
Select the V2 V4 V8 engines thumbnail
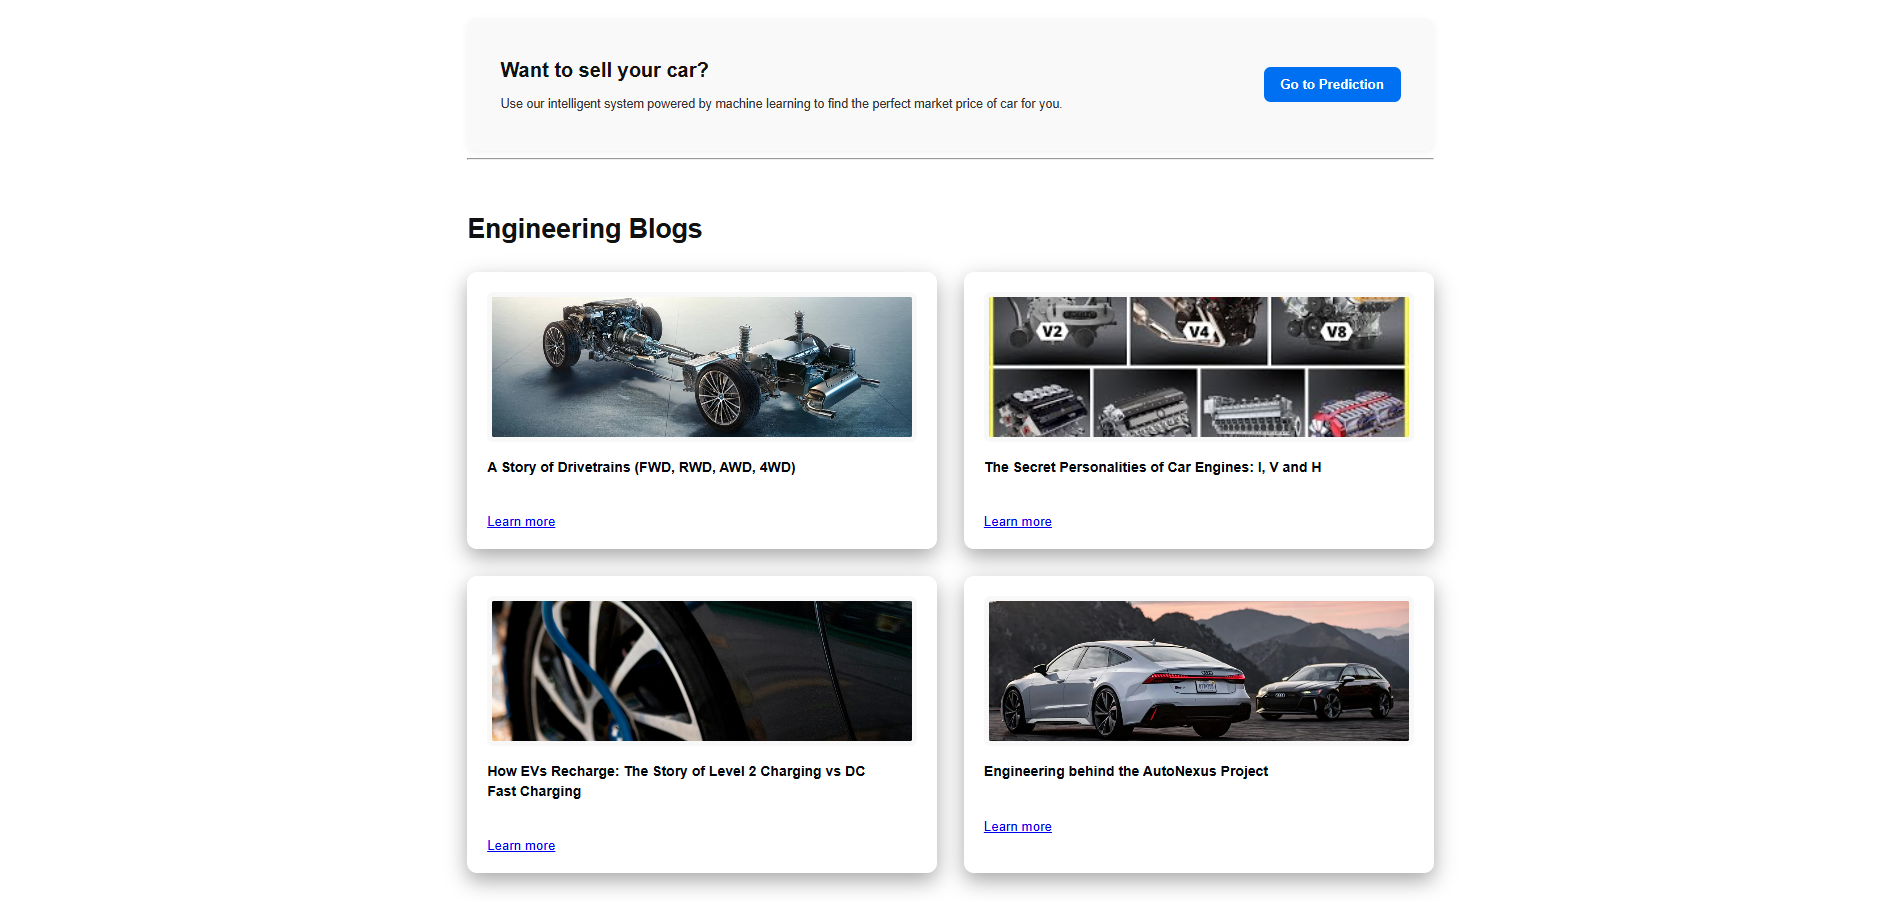(x=1198, y=367)
